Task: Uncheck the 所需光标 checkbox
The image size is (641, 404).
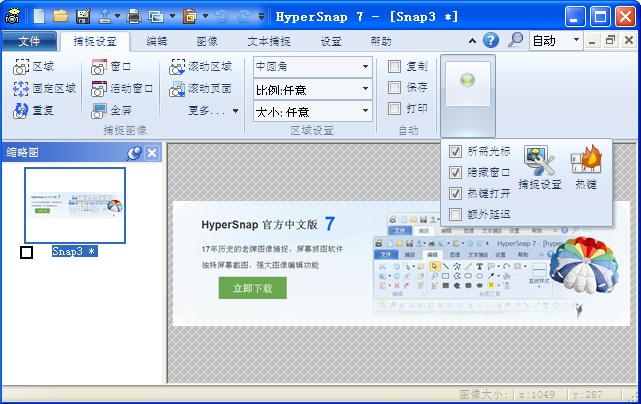Action: coord(455,151)
